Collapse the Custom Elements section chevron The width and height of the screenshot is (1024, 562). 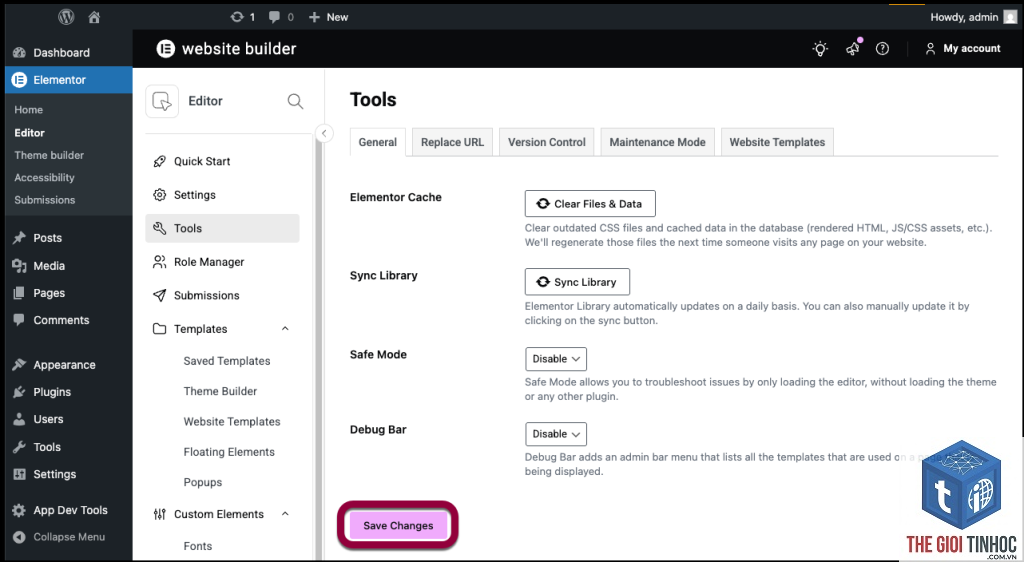click(x=285, y=514)
